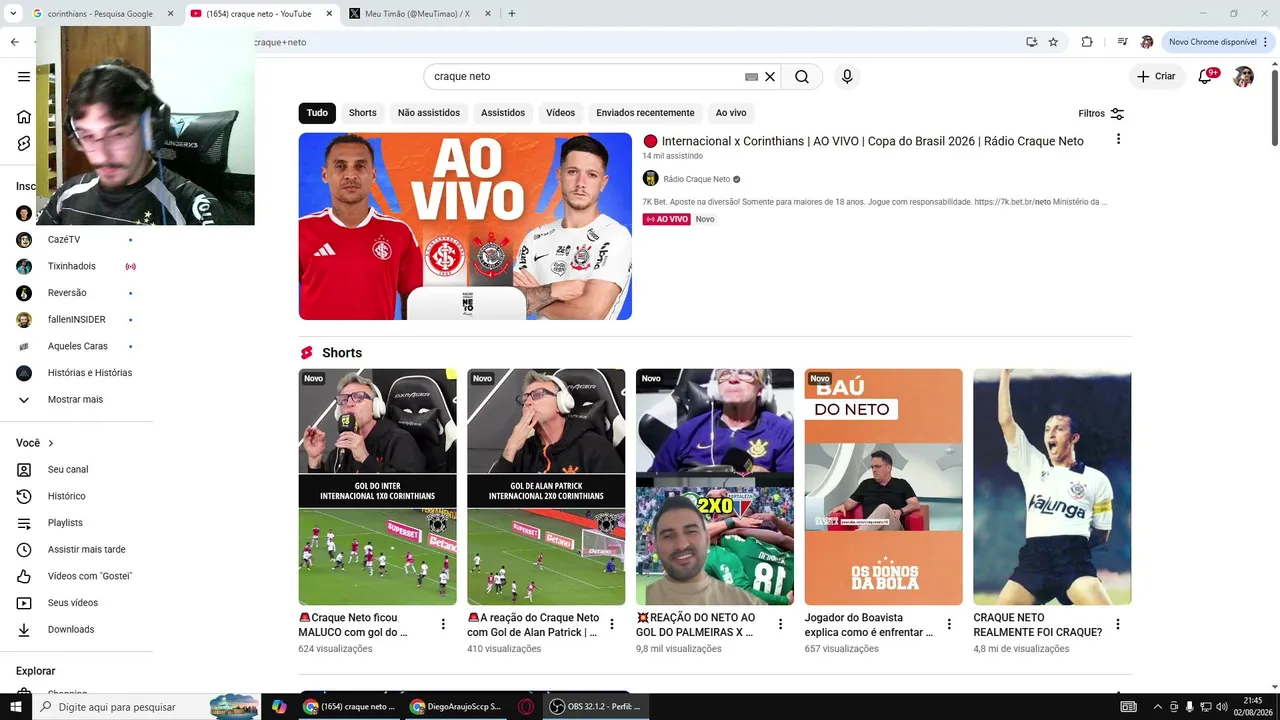Image resolution: width=1280 pixels, height=720 pixels.
Task: Clear the search query text
Action: tap(770, 77)
